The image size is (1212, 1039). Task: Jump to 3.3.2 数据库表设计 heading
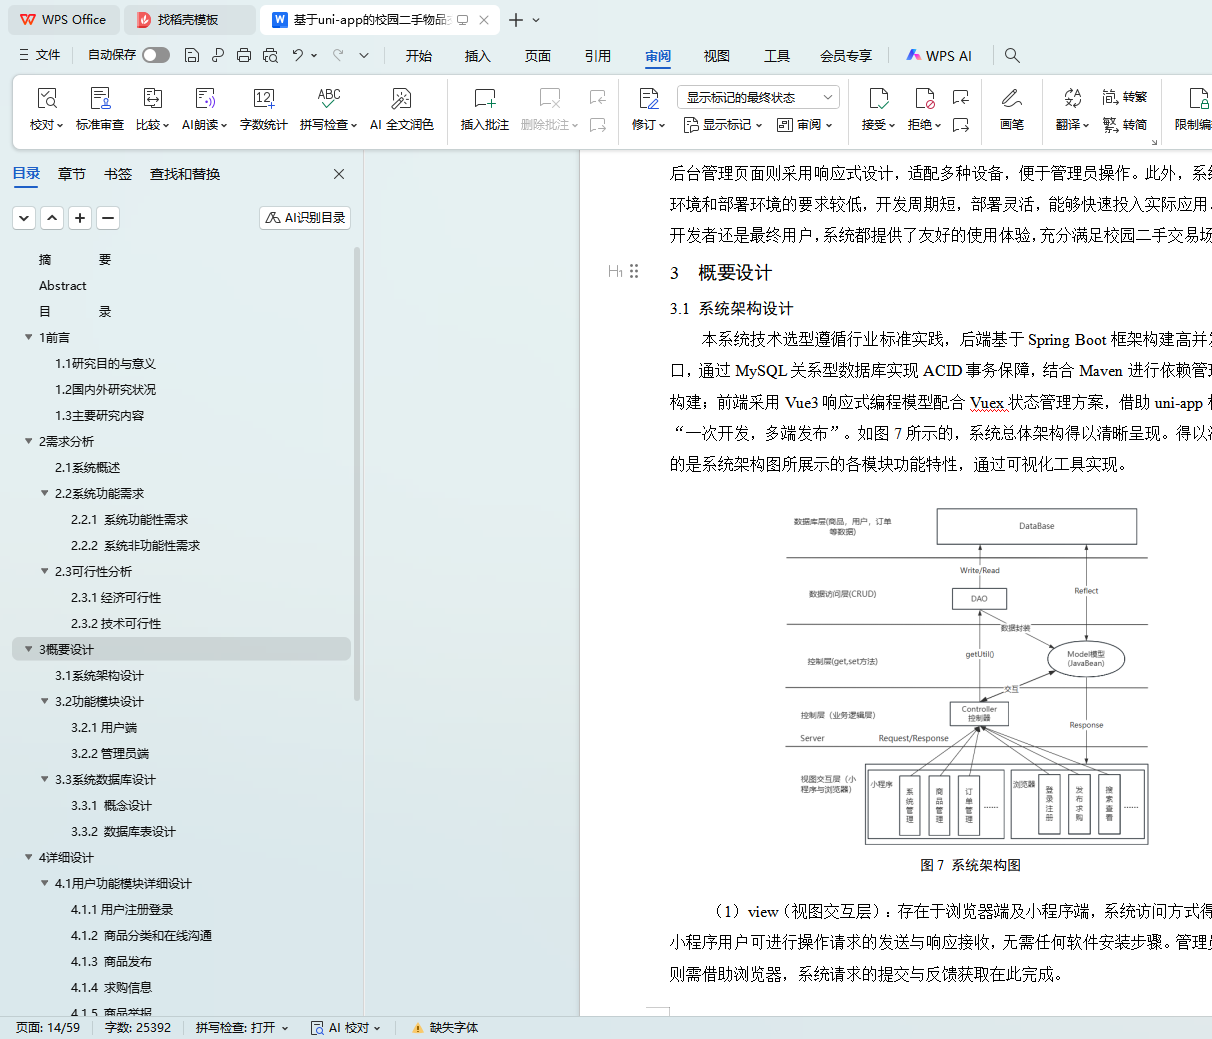[123, 831]
